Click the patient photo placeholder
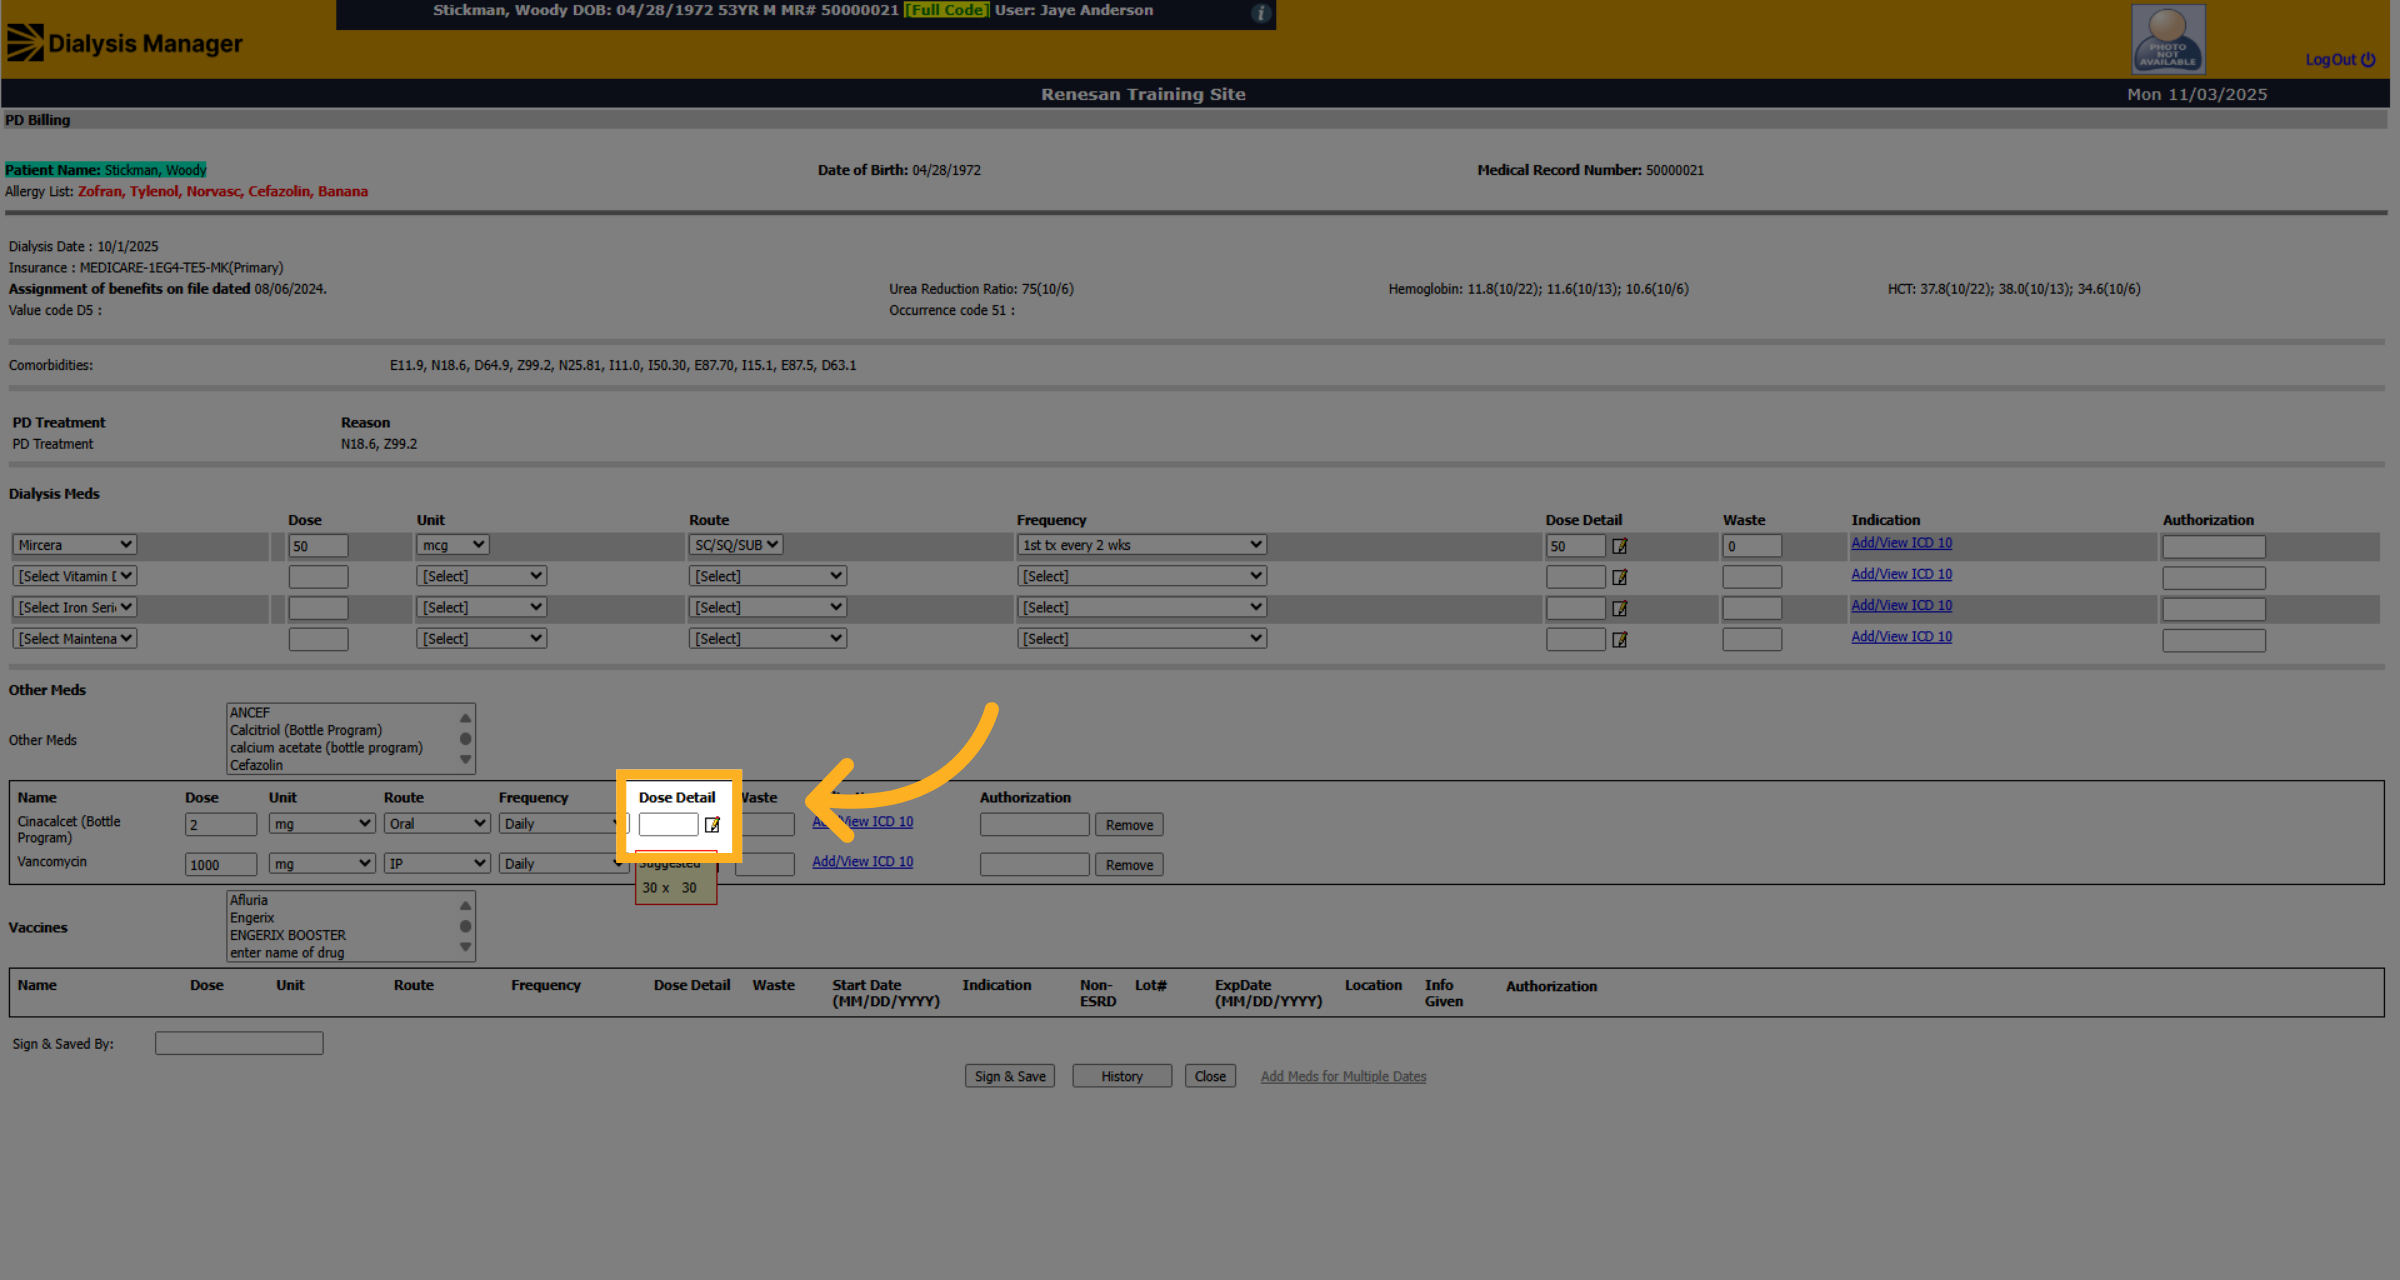This screenshot has width=2400, height=1280. 2167,39
